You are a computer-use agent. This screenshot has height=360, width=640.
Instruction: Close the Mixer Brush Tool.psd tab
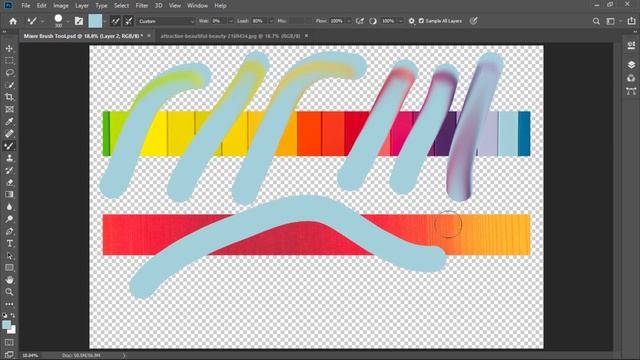[149, 36]
